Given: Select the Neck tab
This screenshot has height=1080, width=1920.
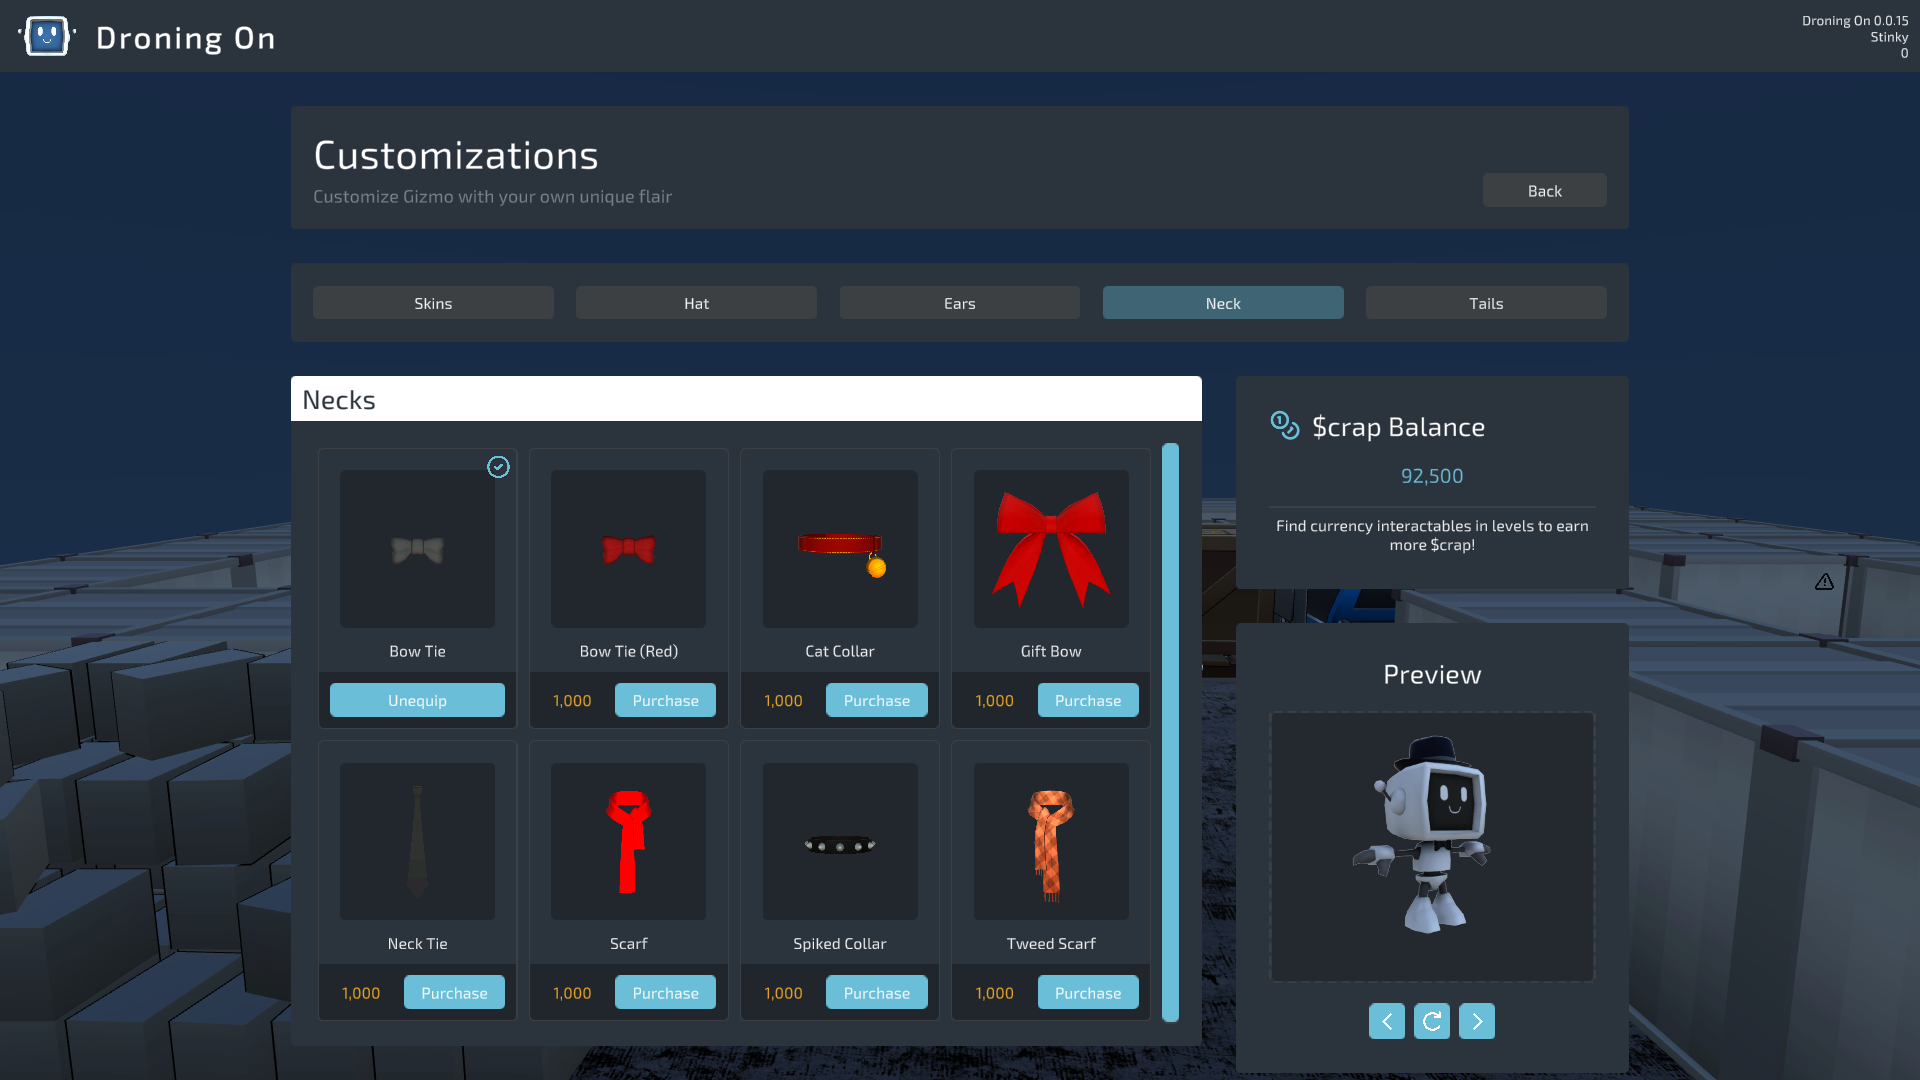Looking at the screenshot, I should click(1222, 302).
